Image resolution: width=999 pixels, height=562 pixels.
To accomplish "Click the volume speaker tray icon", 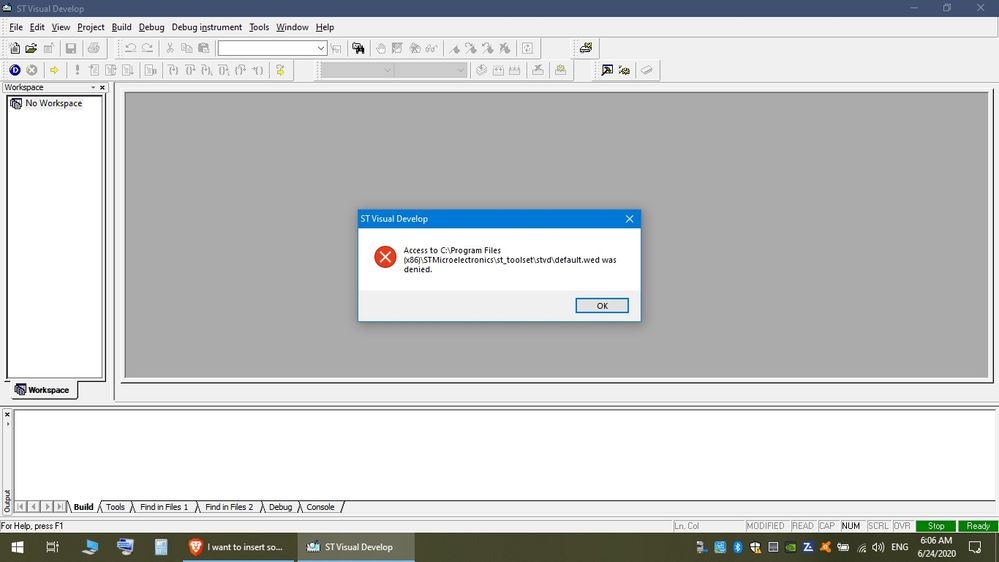I will click(879, 547).
